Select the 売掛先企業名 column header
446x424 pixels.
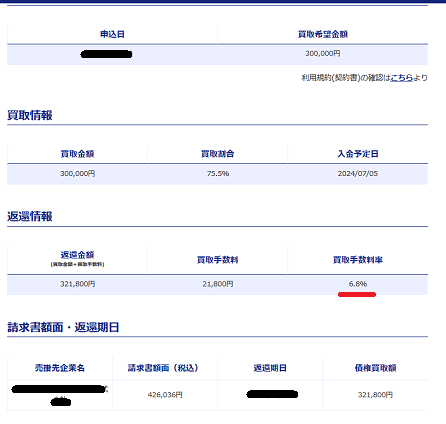(60, 368)
